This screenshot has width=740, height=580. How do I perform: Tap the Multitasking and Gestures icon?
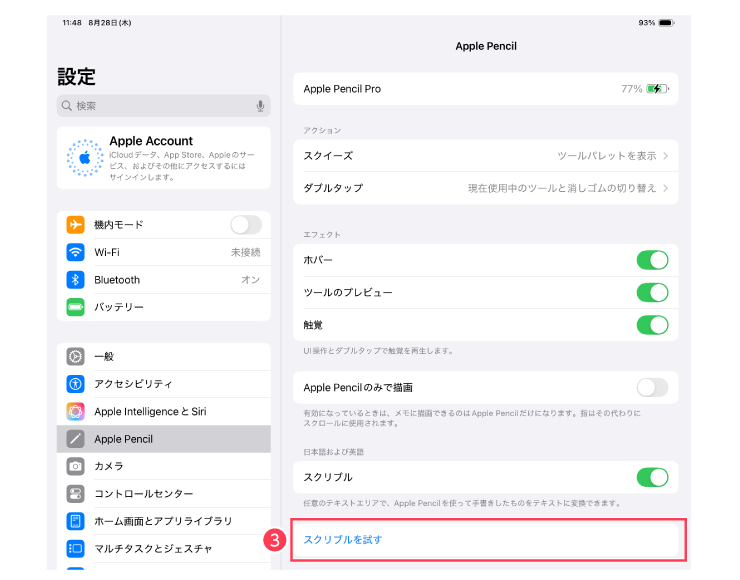click(75, 548)
